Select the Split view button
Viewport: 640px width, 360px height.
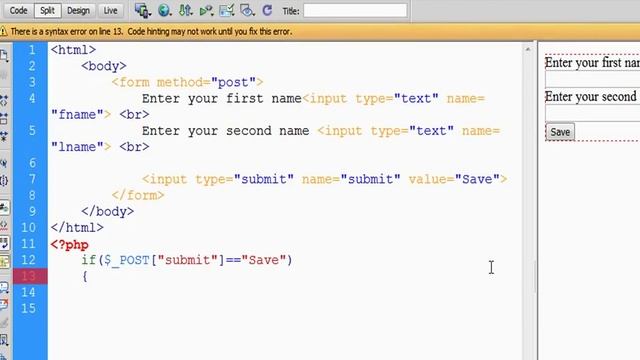pyautogui.click(x=47, y=11)
